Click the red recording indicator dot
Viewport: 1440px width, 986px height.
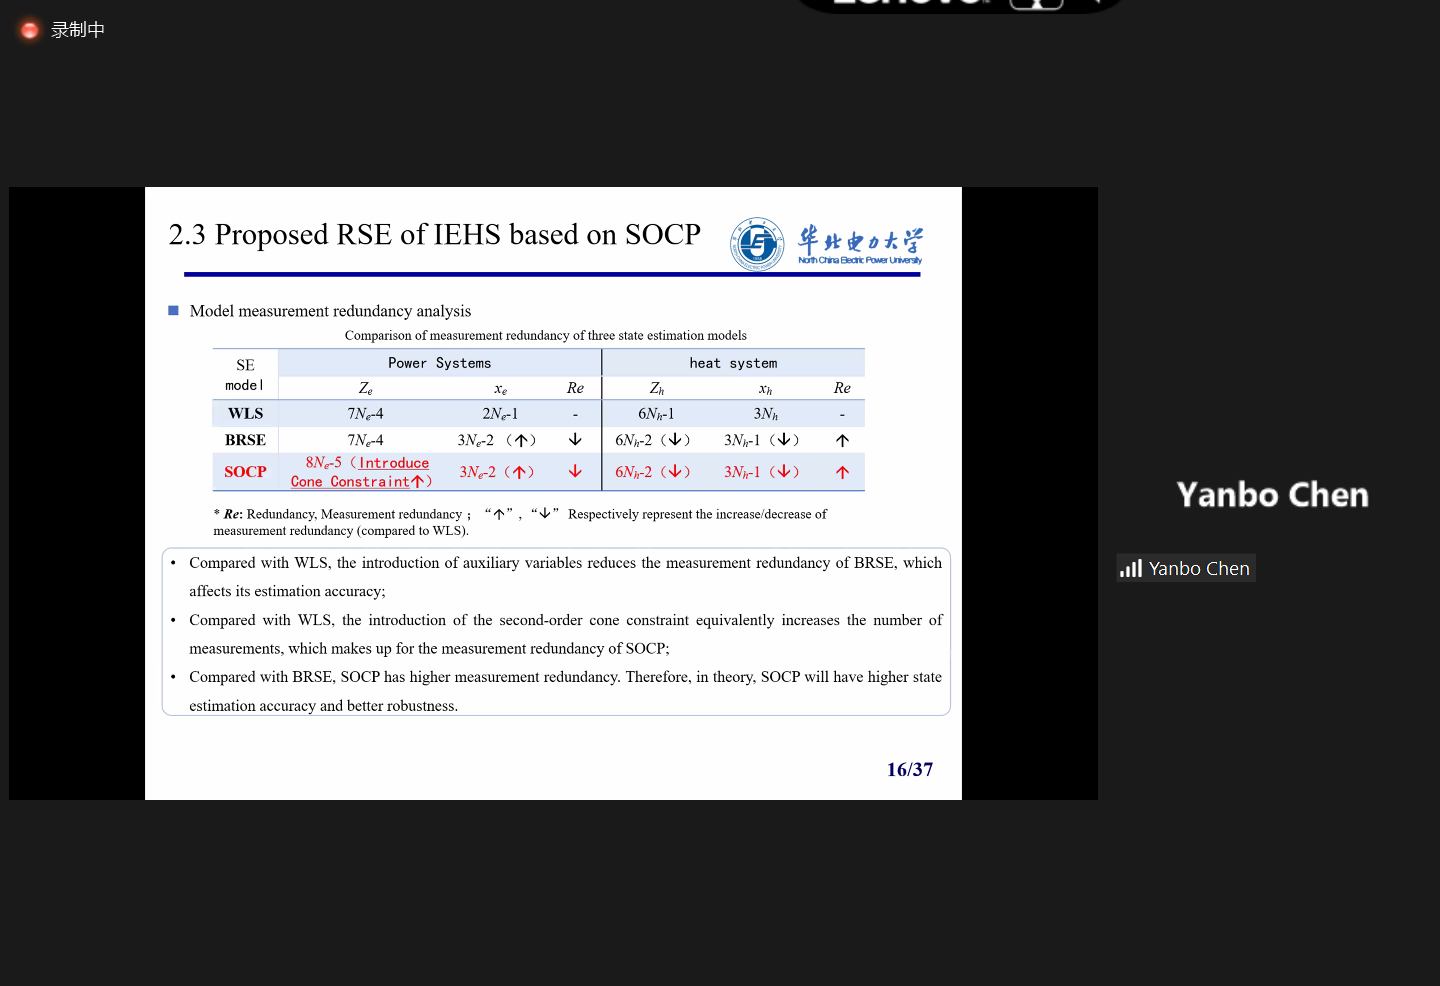tap(30, 30)
